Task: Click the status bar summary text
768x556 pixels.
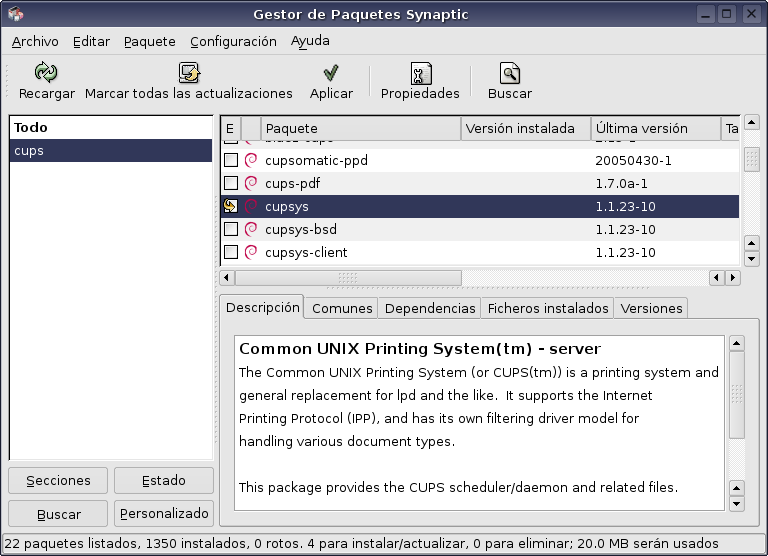Action: click(361, 544)
